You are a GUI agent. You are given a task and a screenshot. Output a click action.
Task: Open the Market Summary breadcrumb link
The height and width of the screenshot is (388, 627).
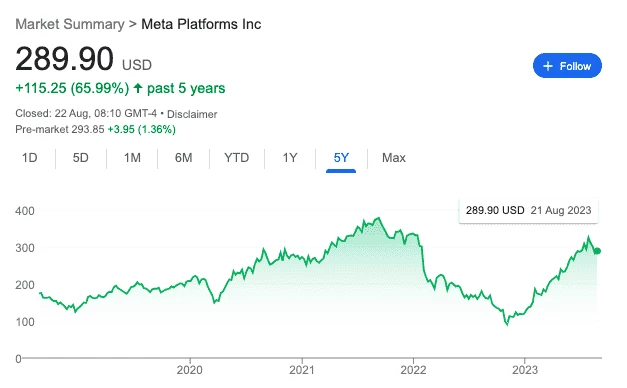pyautogui.click(x=70, y=24)
